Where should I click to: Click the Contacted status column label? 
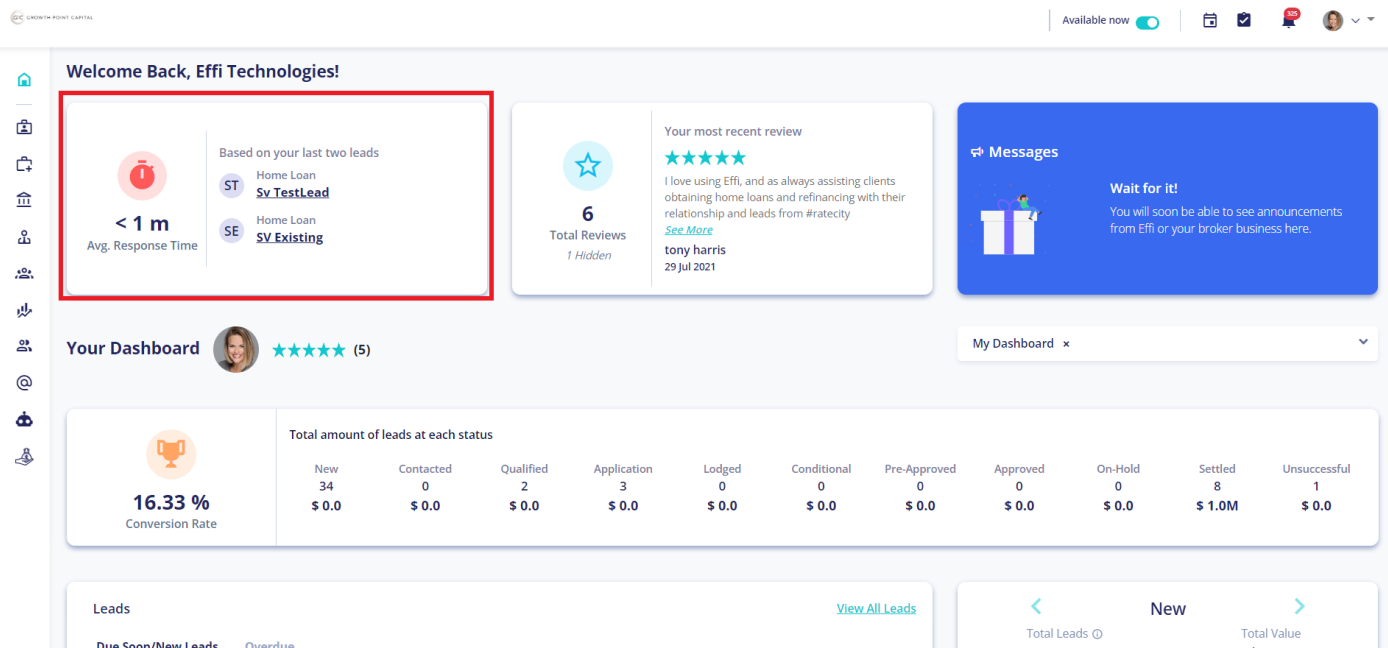click(x=425, y=469)
